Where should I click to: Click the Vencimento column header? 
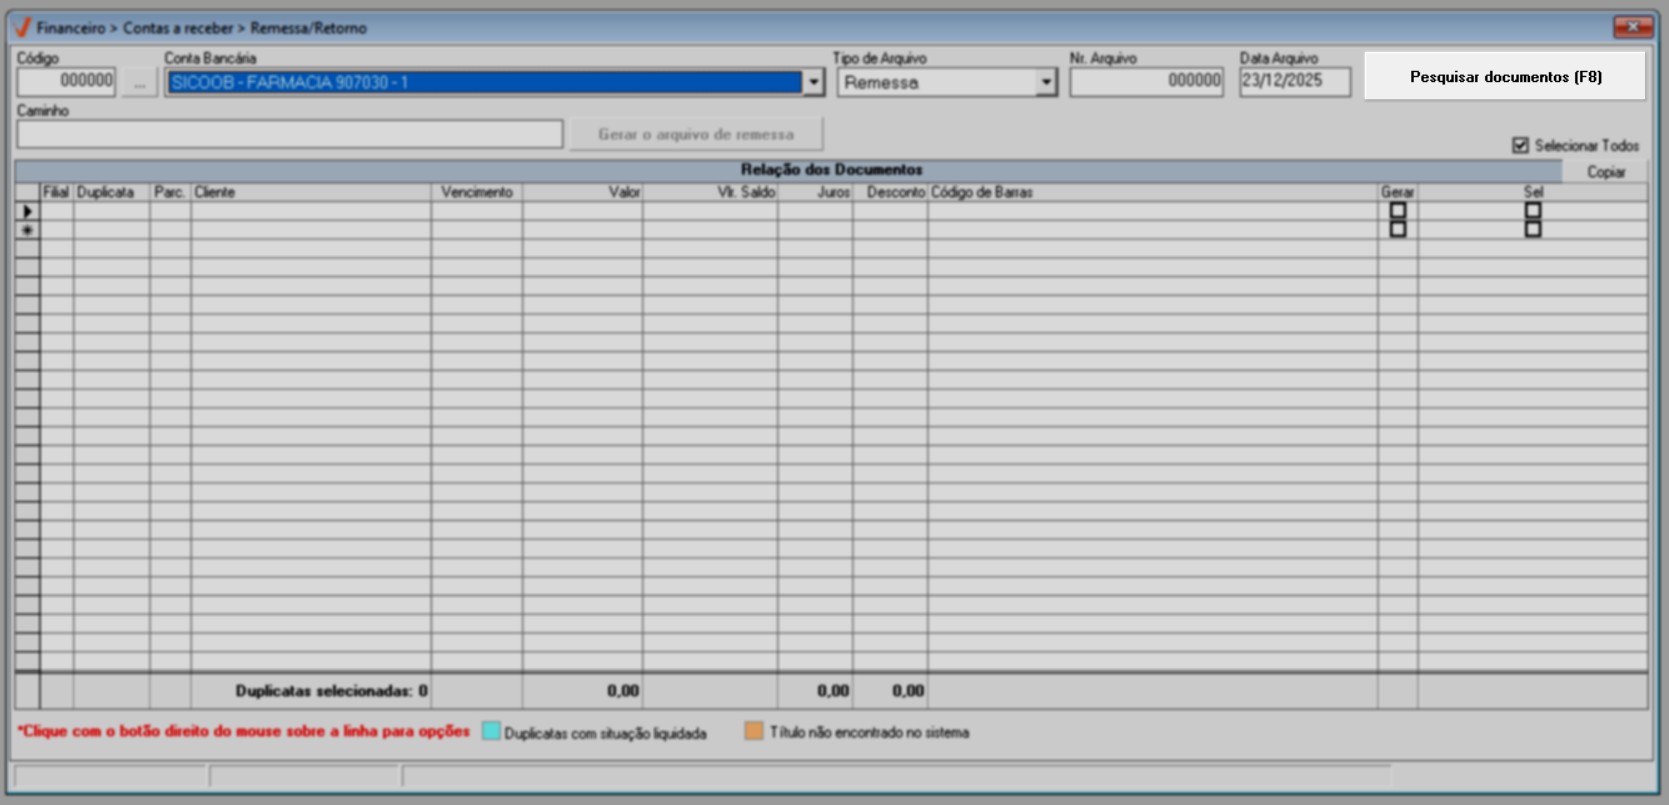[477, 192]
